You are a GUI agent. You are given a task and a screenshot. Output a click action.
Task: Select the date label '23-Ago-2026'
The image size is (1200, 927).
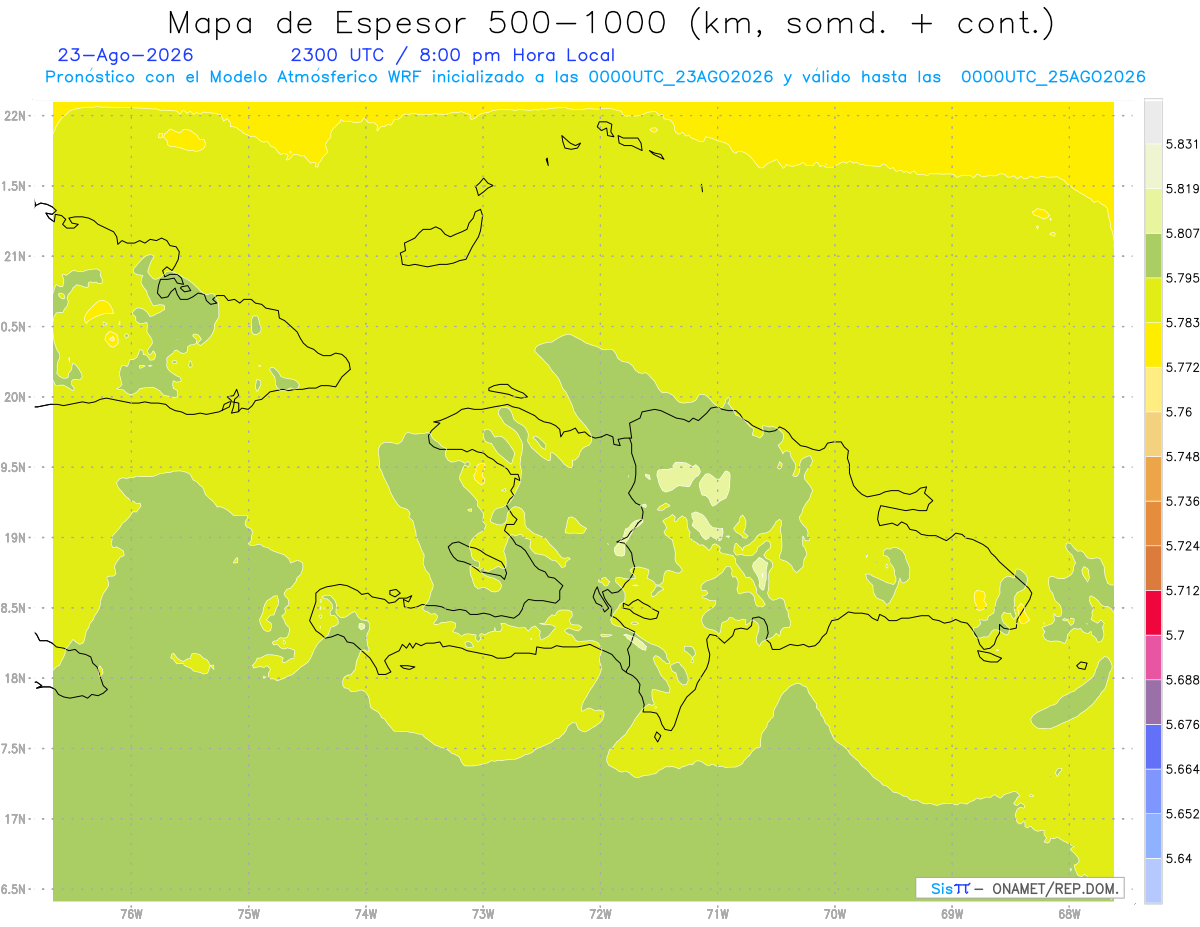126,56
